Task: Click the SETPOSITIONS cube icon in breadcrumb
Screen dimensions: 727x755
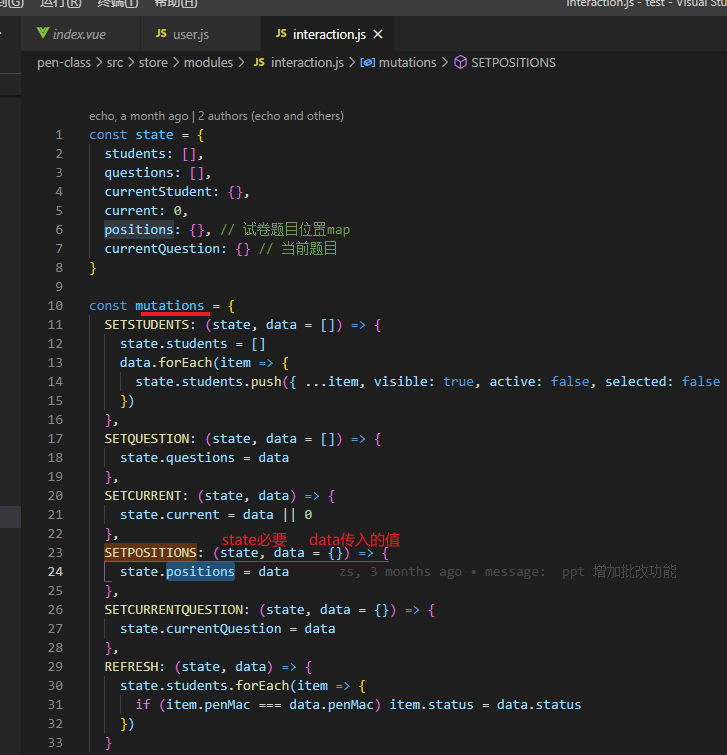Action: (x=460, y=62)
